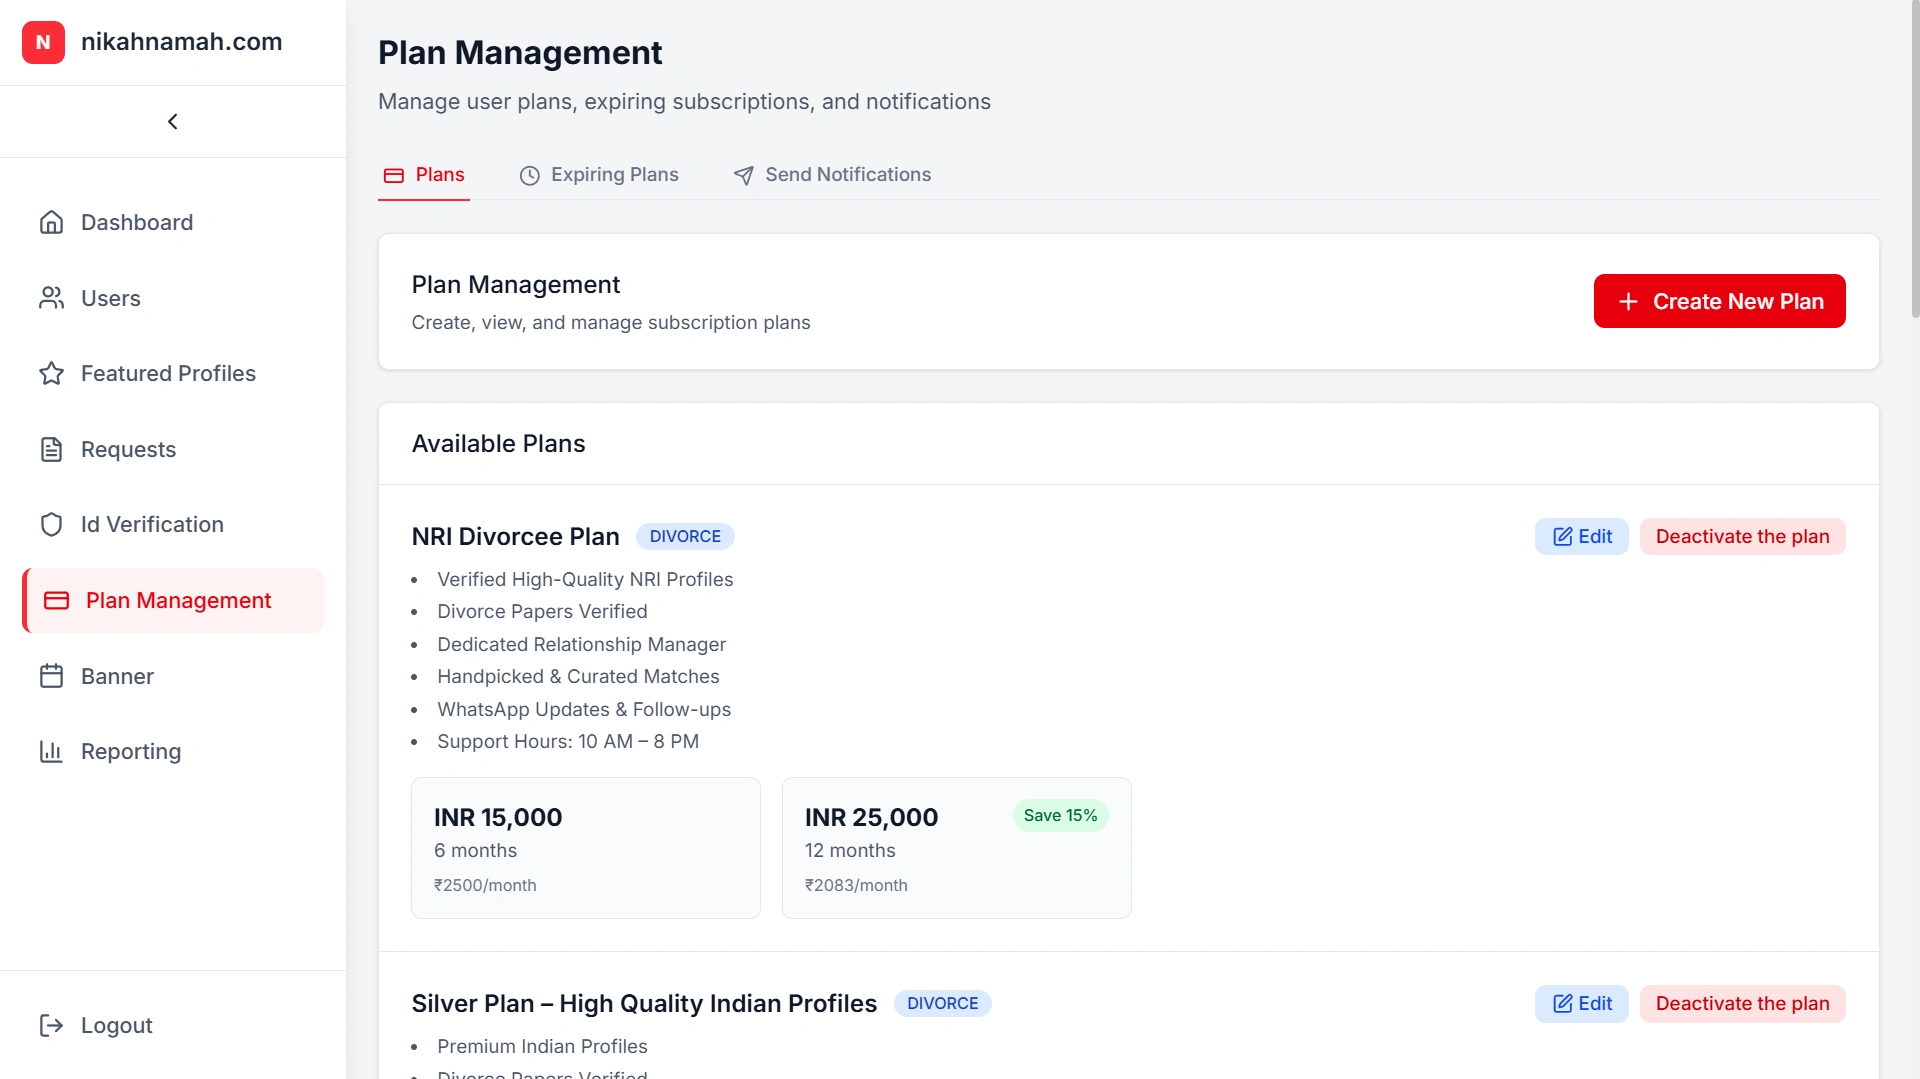Edit the Silver Plan
This screenshot has height=1079, width=1920.
tap(1581, 1003)
